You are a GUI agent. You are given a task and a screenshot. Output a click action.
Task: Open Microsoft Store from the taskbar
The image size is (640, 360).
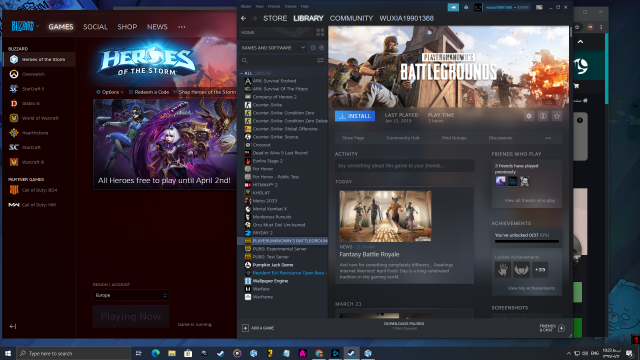point(188,353)
